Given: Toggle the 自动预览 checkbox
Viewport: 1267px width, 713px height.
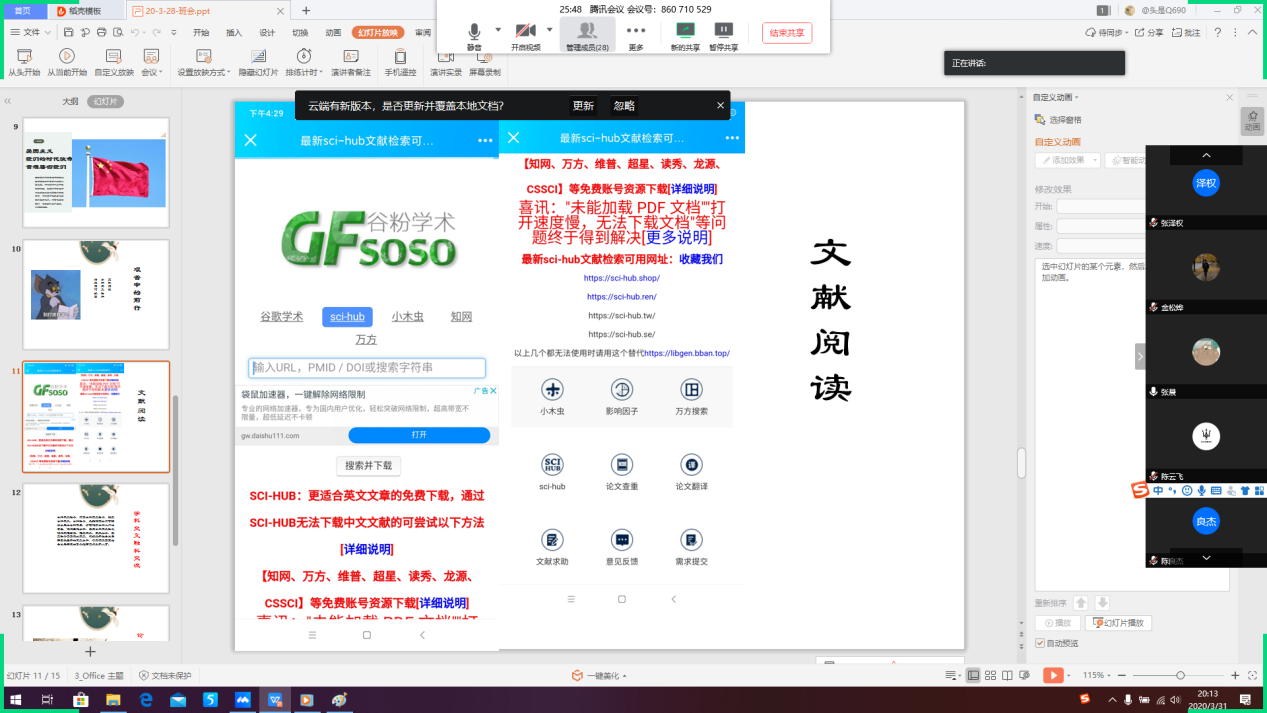Looking at the screenshot, I should coord(1040,643).
